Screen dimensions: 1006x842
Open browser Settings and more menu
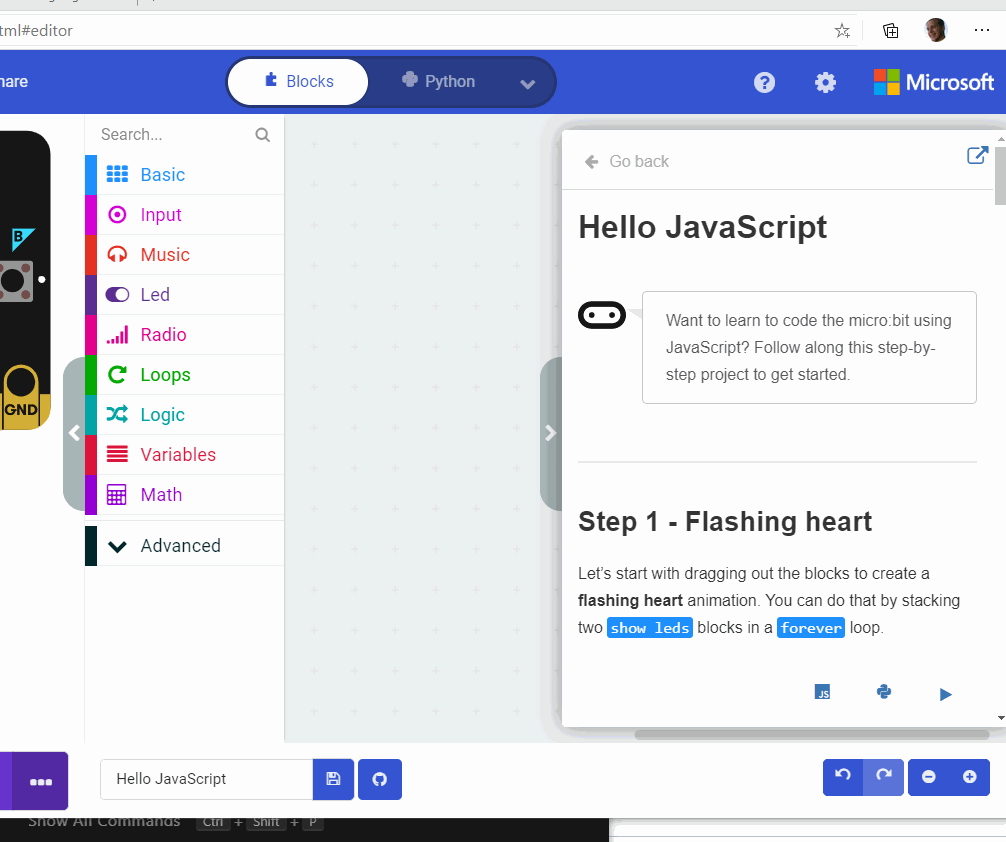pyautogui.click(x=982, y=30)
